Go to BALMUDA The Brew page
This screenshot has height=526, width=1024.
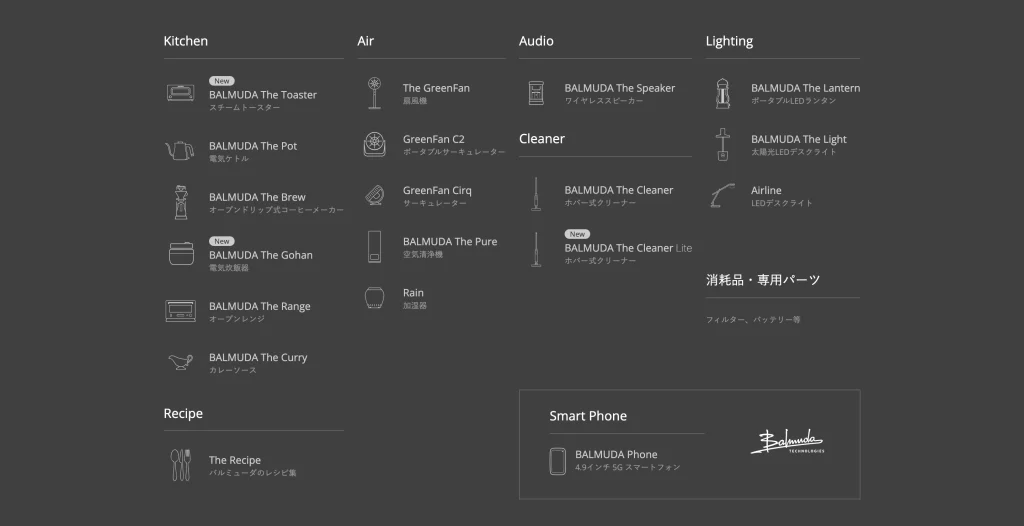[x=257, y=197]
